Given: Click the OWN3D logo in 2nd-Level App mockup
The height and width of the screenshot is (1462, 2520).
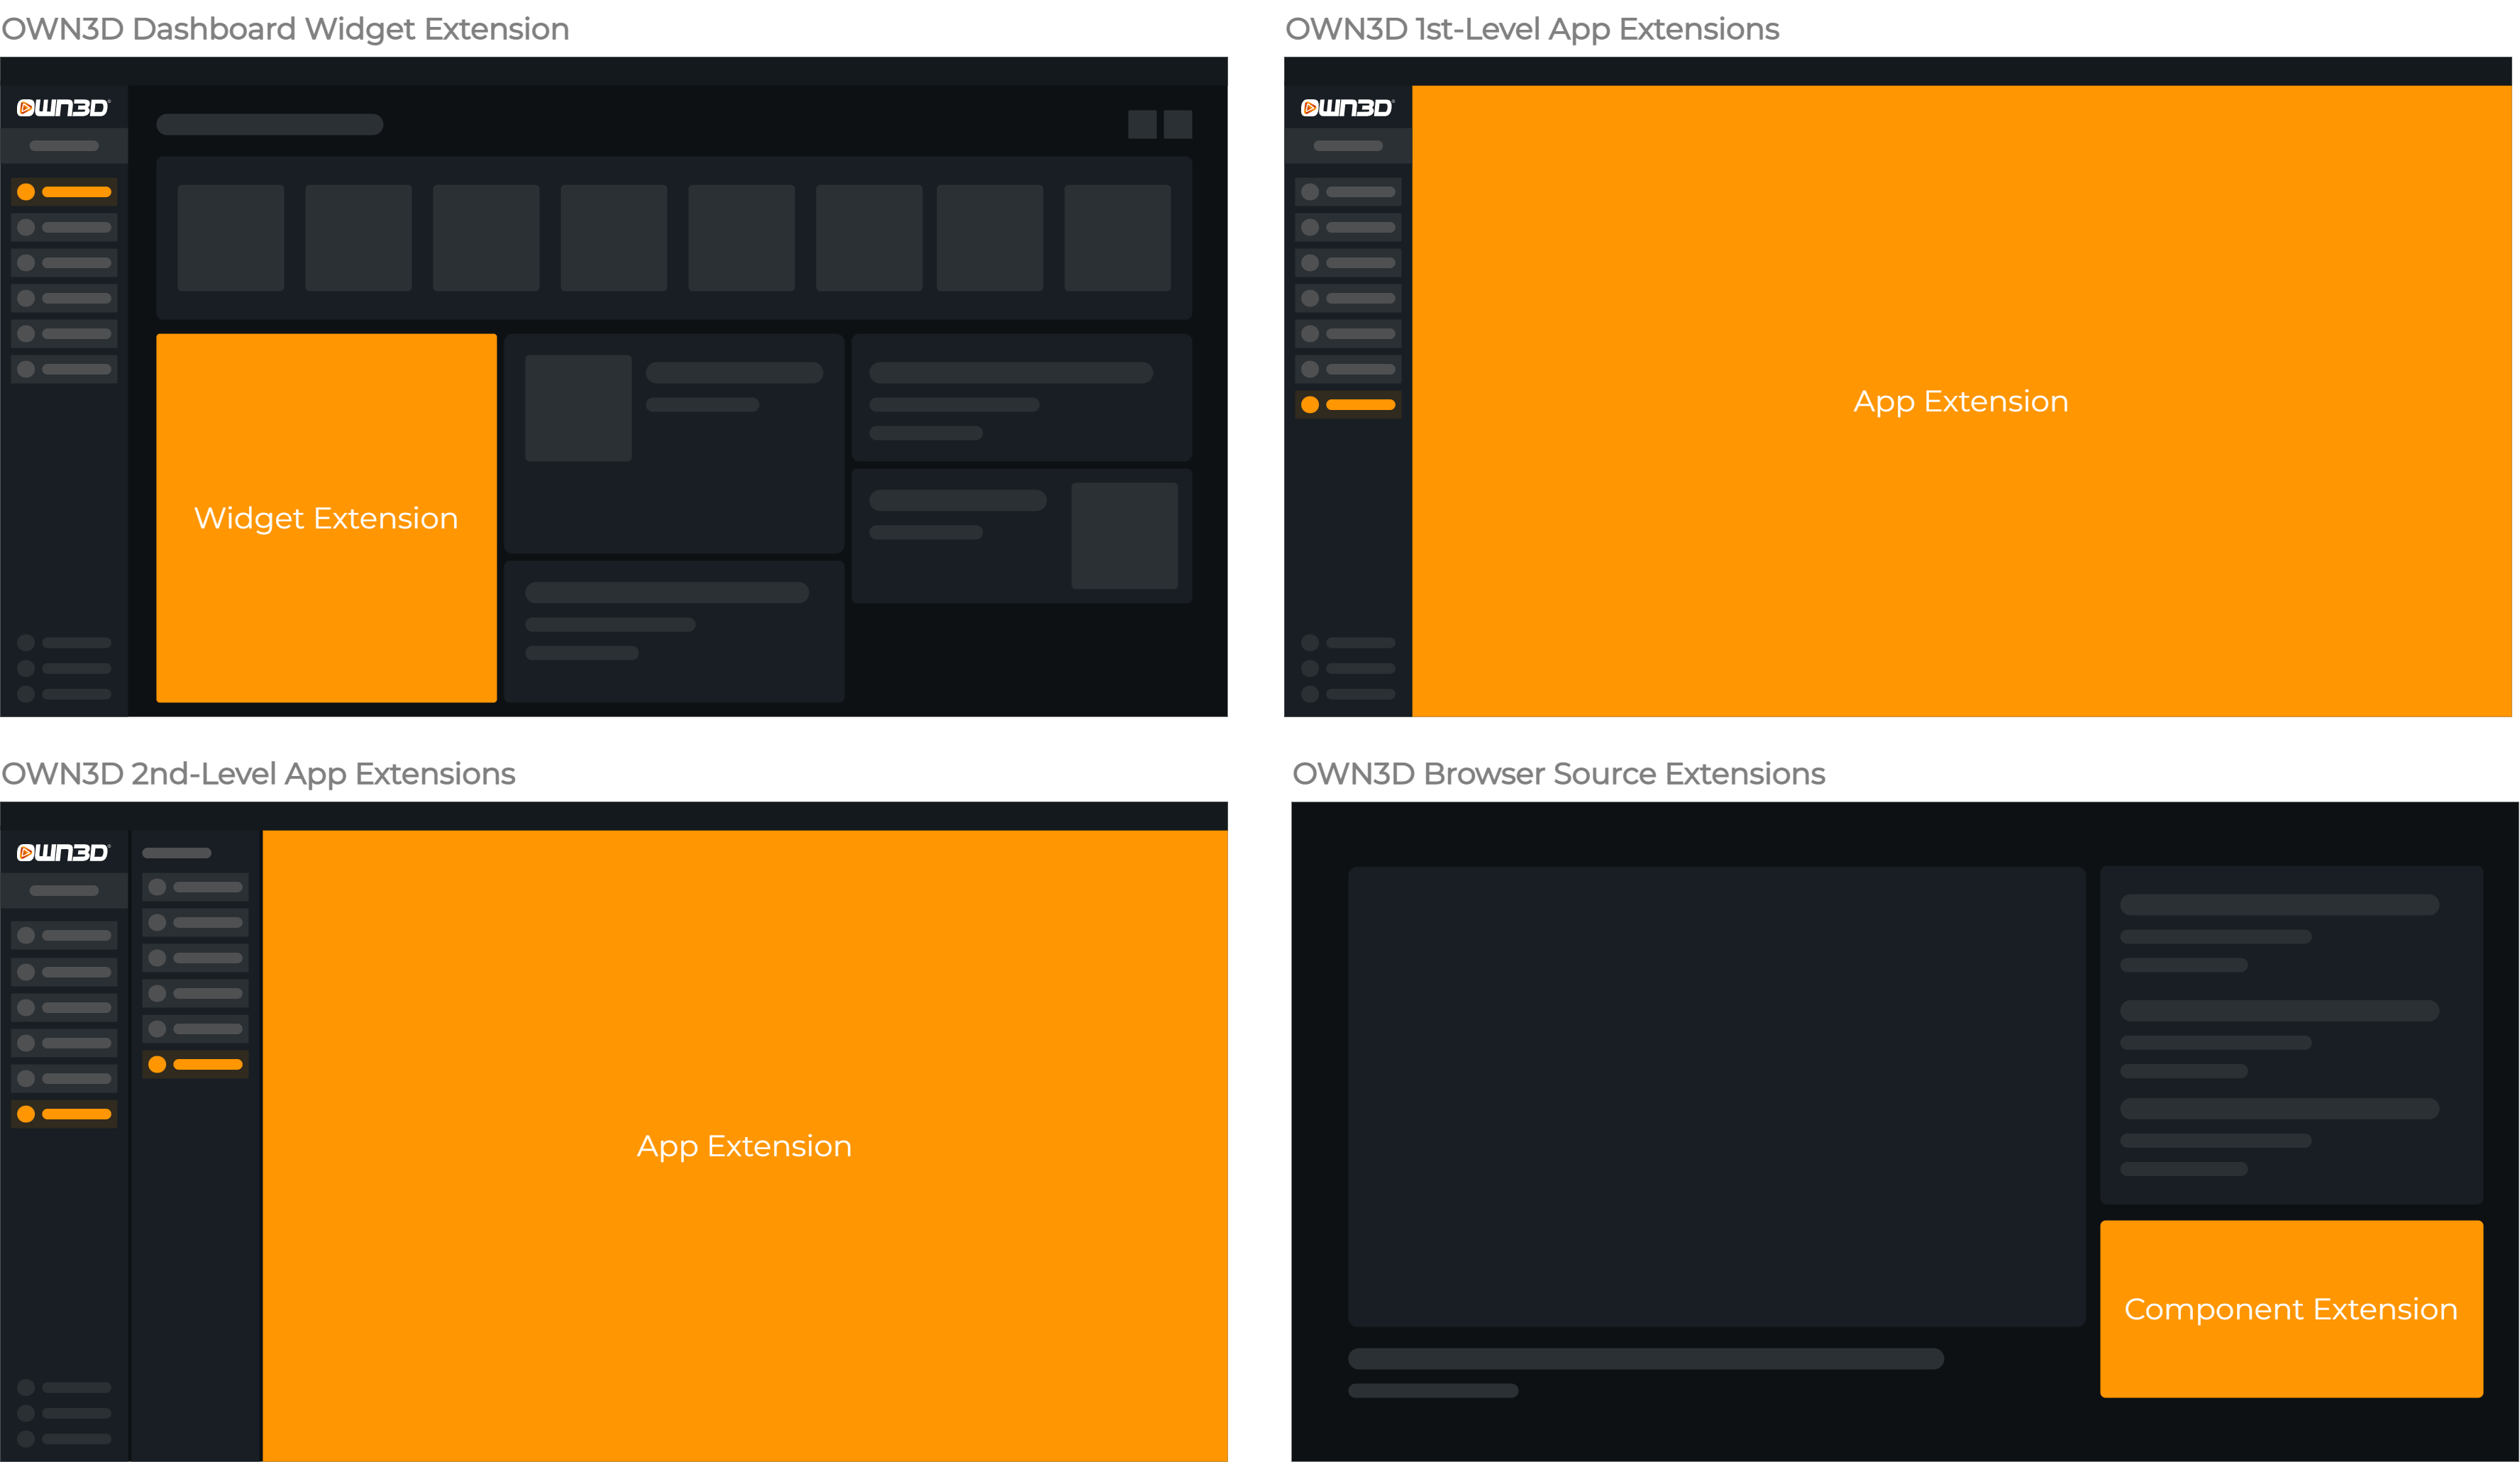Looking at the screenshot, I should pos(63,852).
